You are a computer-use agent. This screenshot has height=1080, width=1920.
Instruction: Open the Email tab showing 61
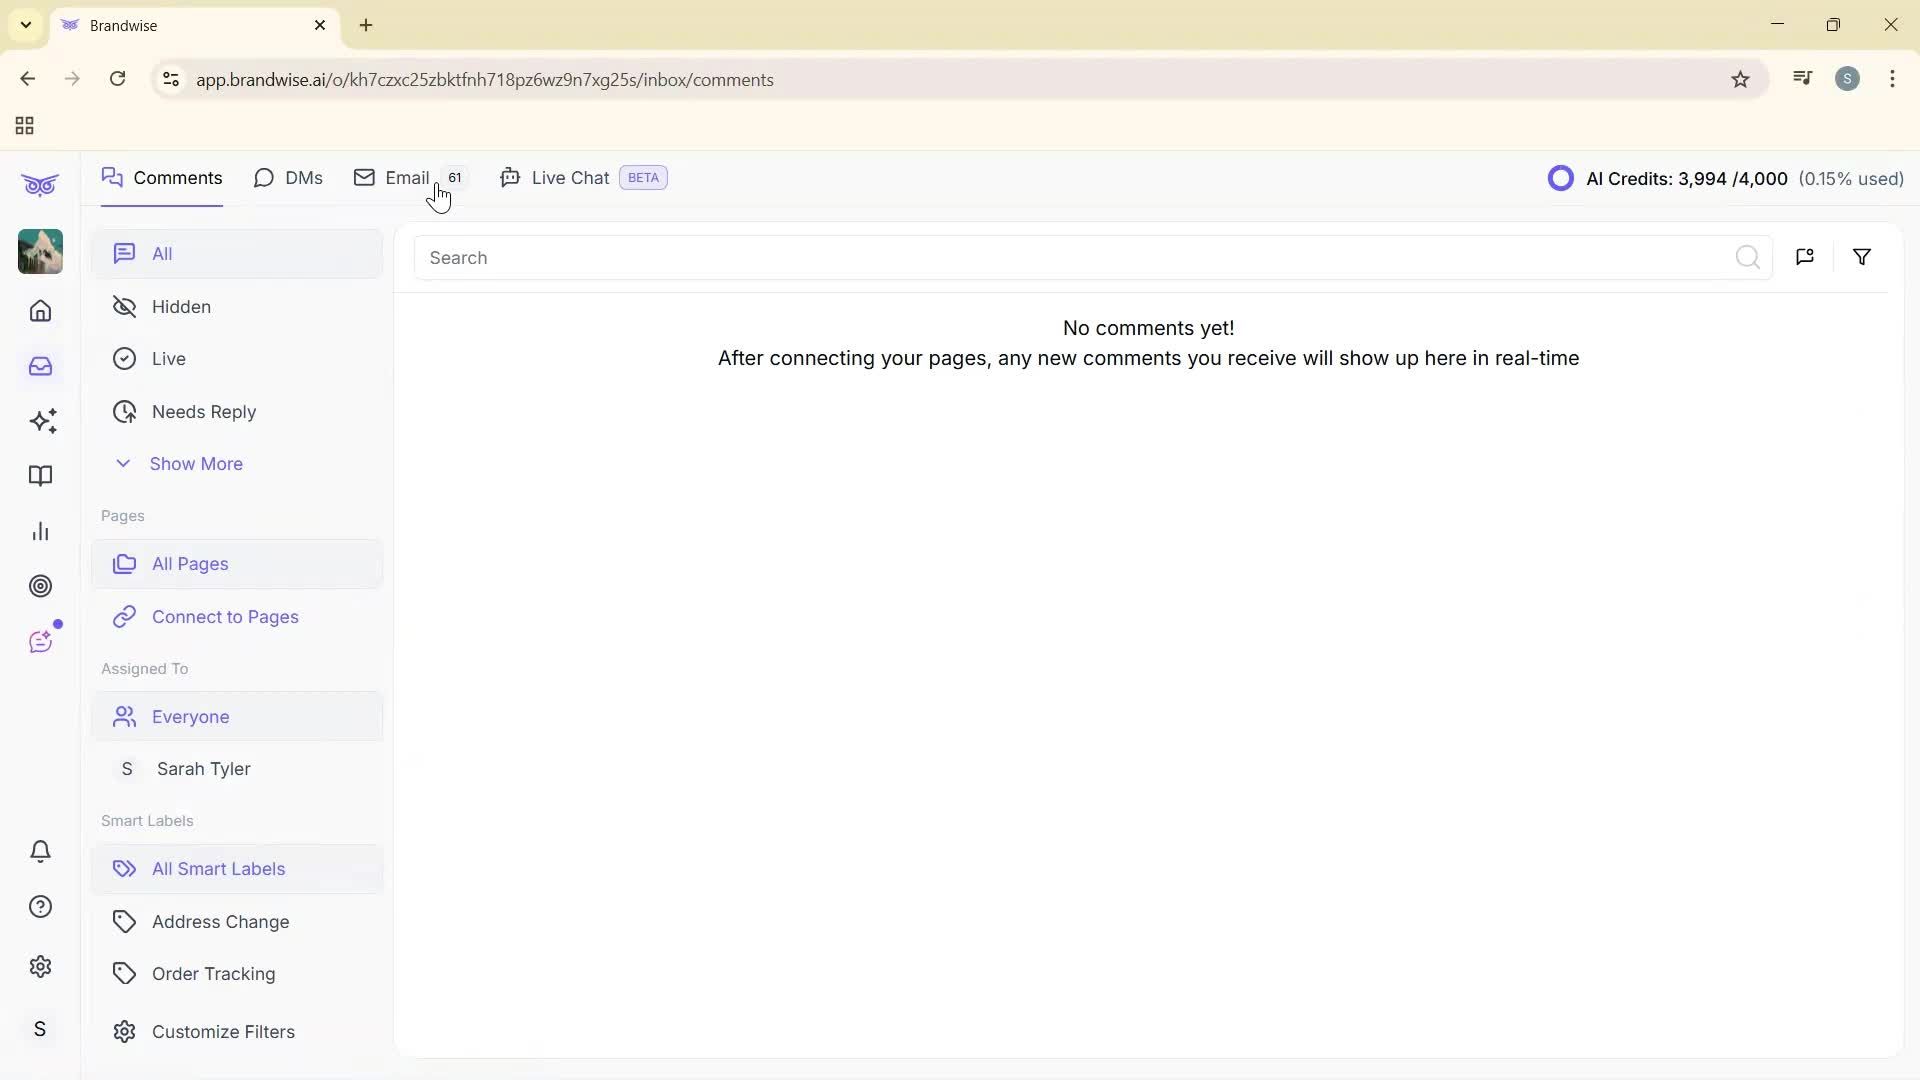[x=407, y=177]
